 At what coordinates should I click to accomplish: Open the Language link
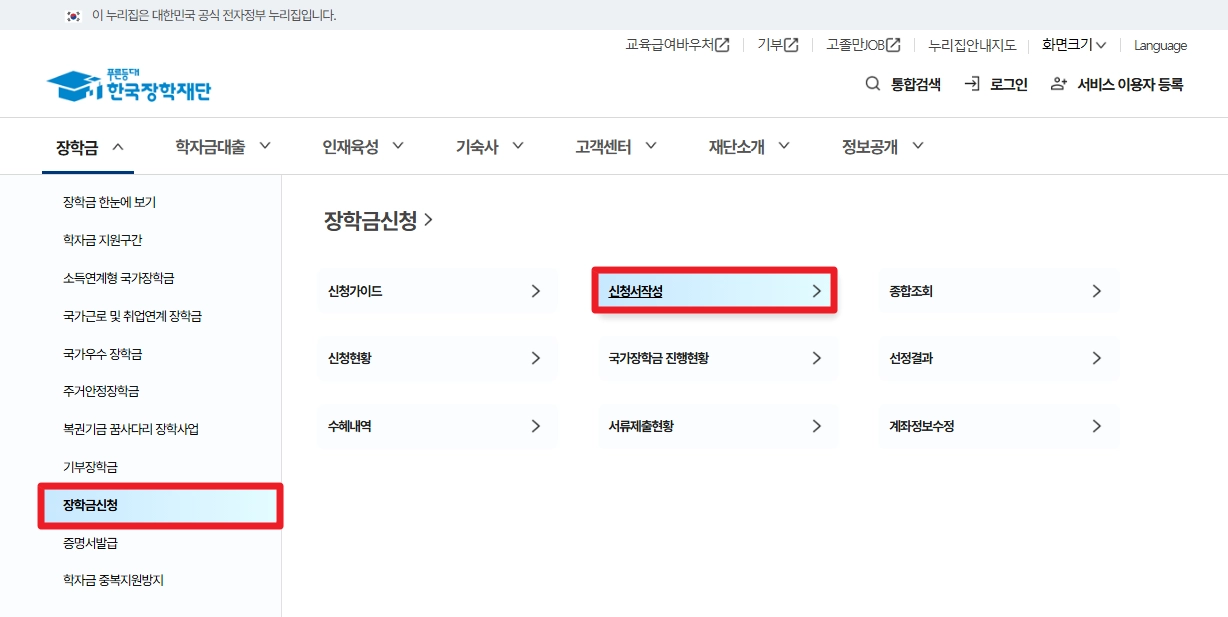1159,44
